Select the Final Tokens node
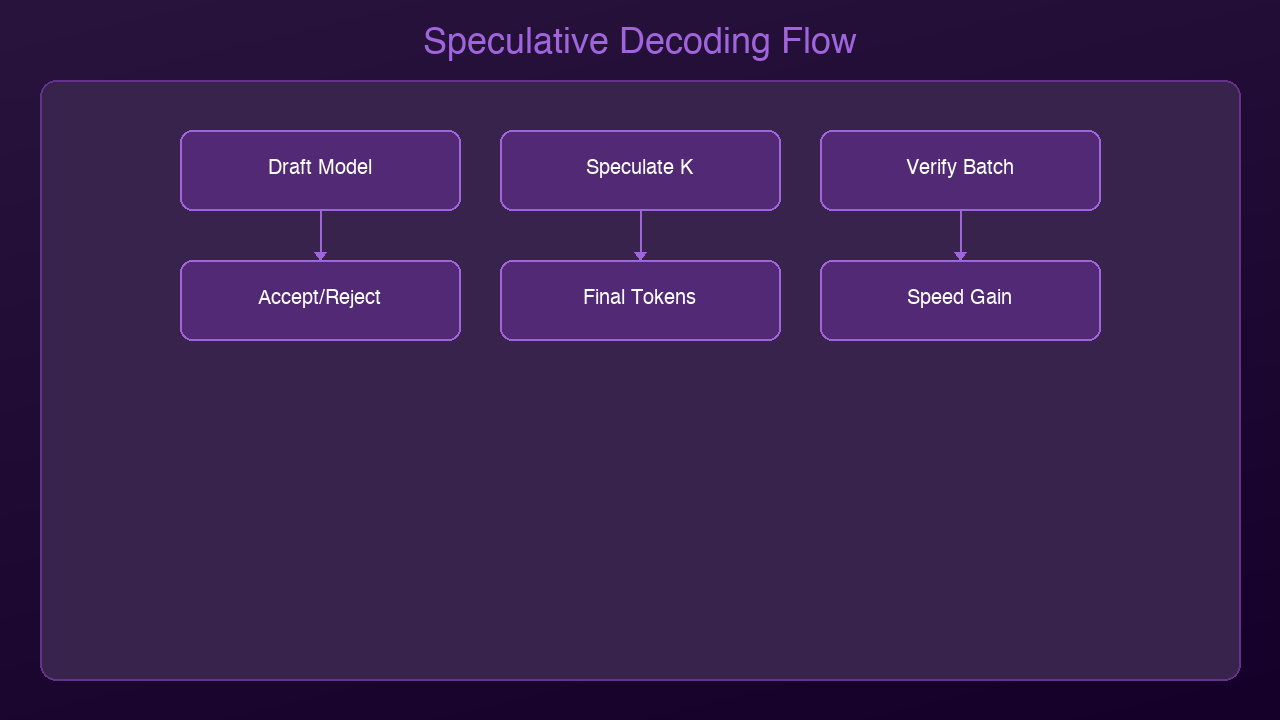This screenshot has height=720, width=1280. [x=640, y=300]
